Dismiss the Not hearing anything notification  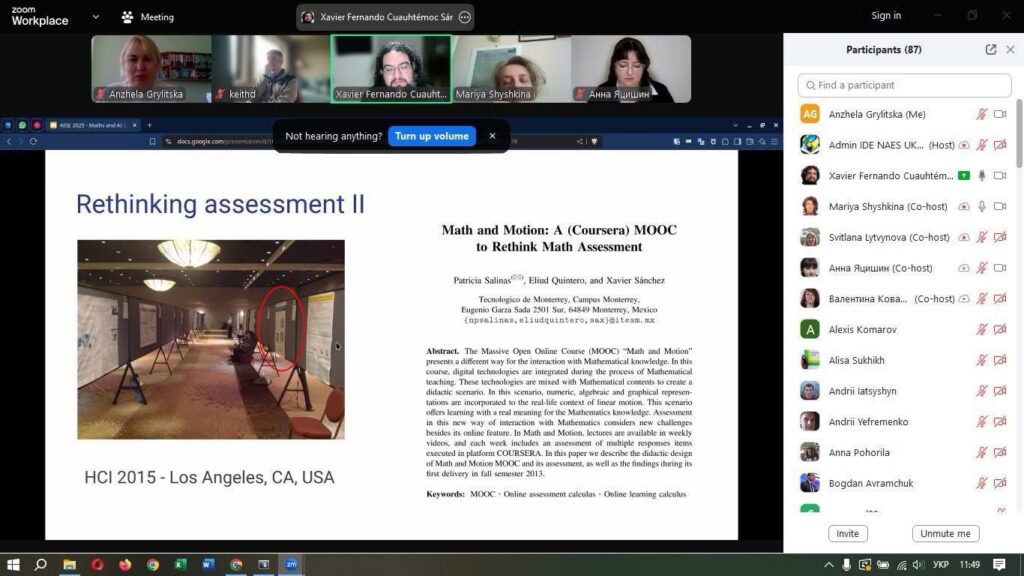click(x=492, y=136)
